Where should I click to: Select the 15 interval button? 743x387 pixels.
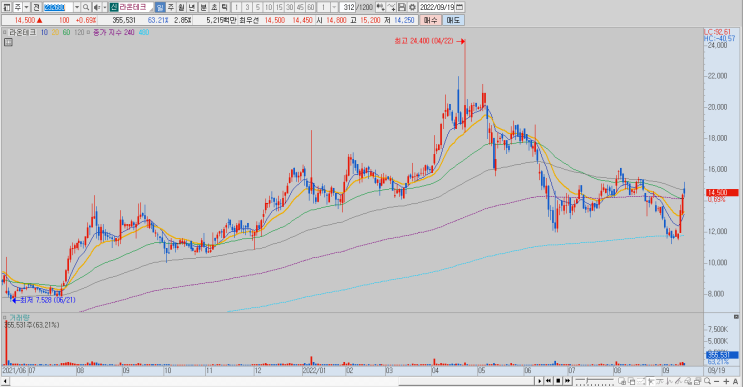(x=279, y=7)
